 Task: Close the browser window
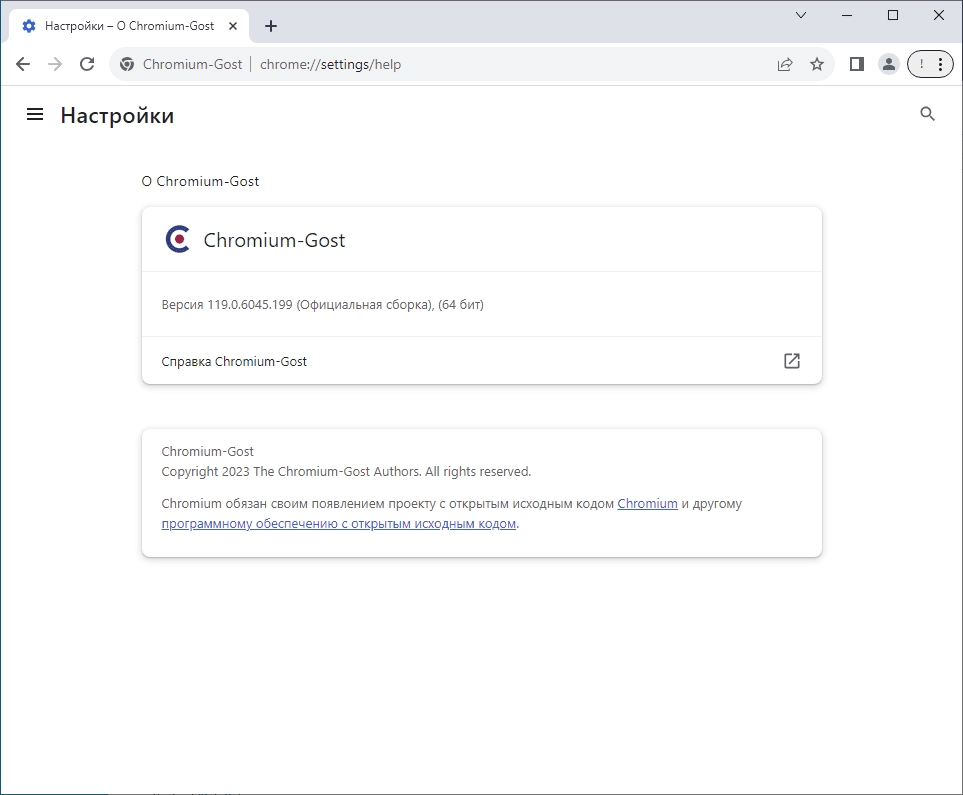(x=939, y=15)
